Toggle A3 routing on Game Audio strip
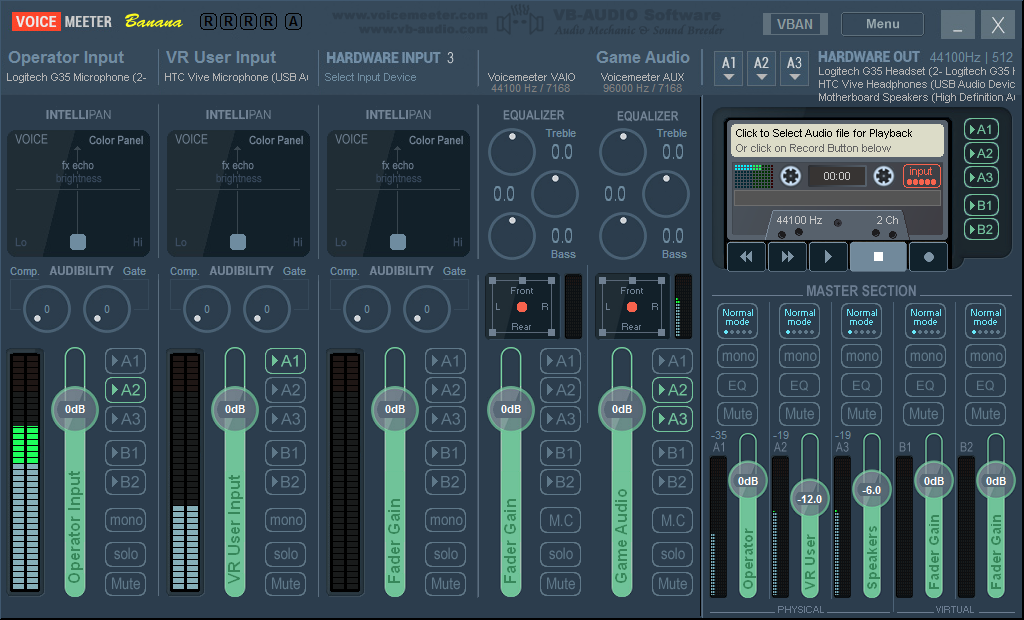The width and height of the screenshot is (1024, 620). (x=672, y=419)
